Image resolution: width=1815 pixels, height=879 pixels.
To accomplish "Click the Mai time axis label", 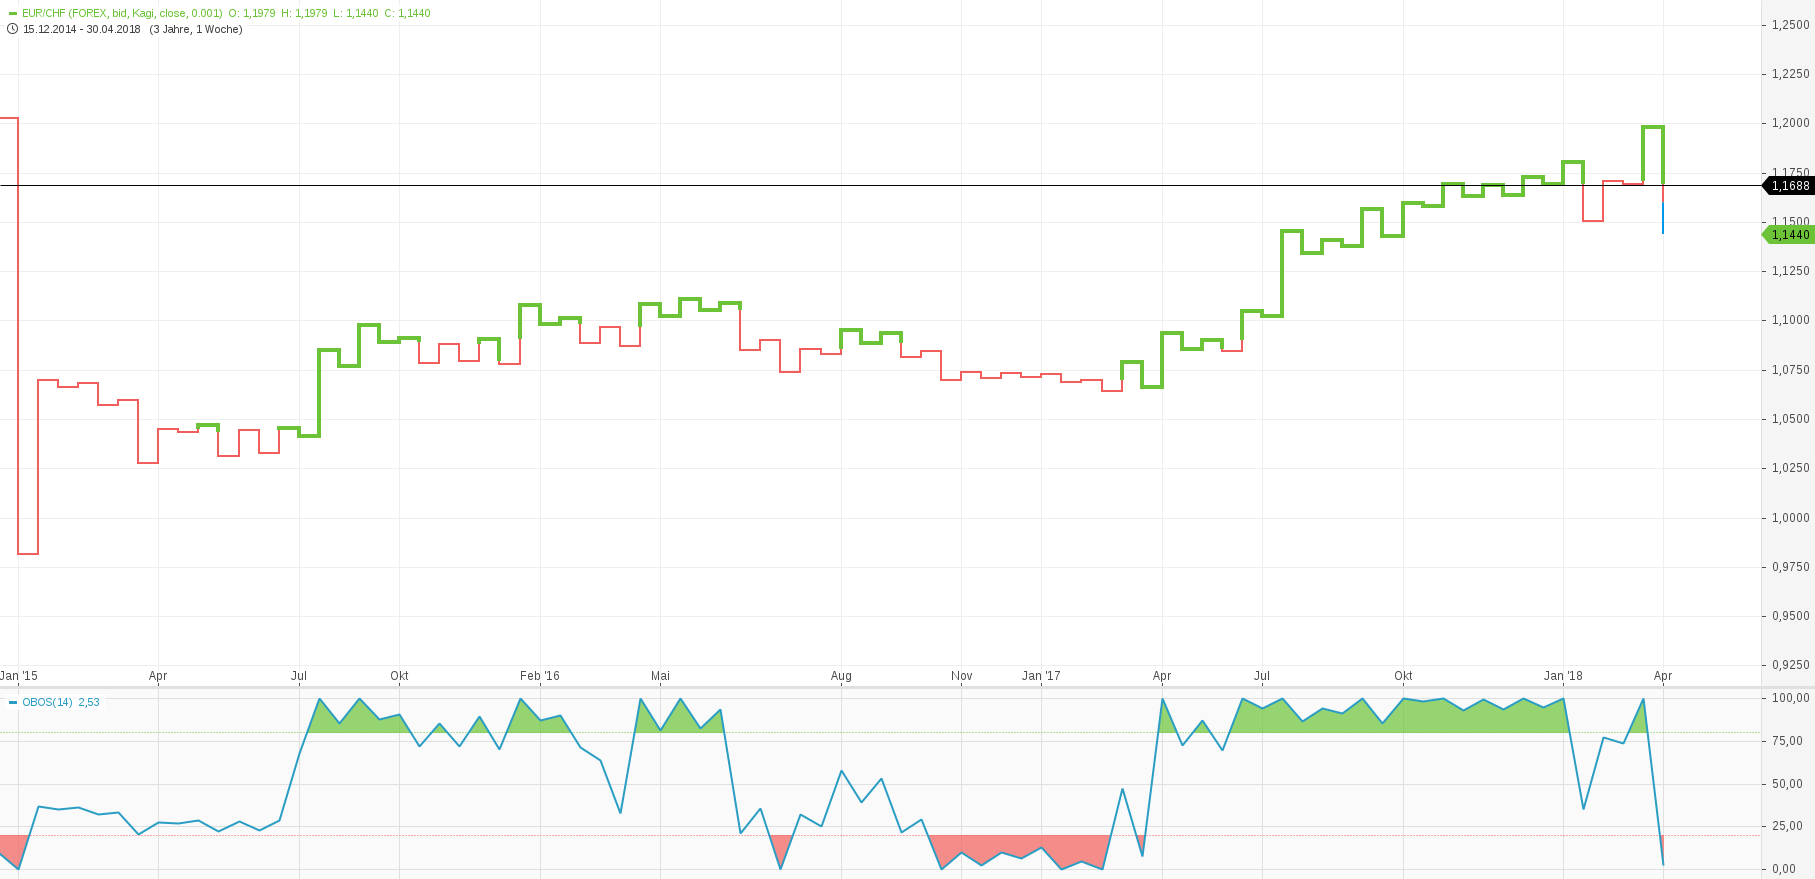I will [661, 676].
